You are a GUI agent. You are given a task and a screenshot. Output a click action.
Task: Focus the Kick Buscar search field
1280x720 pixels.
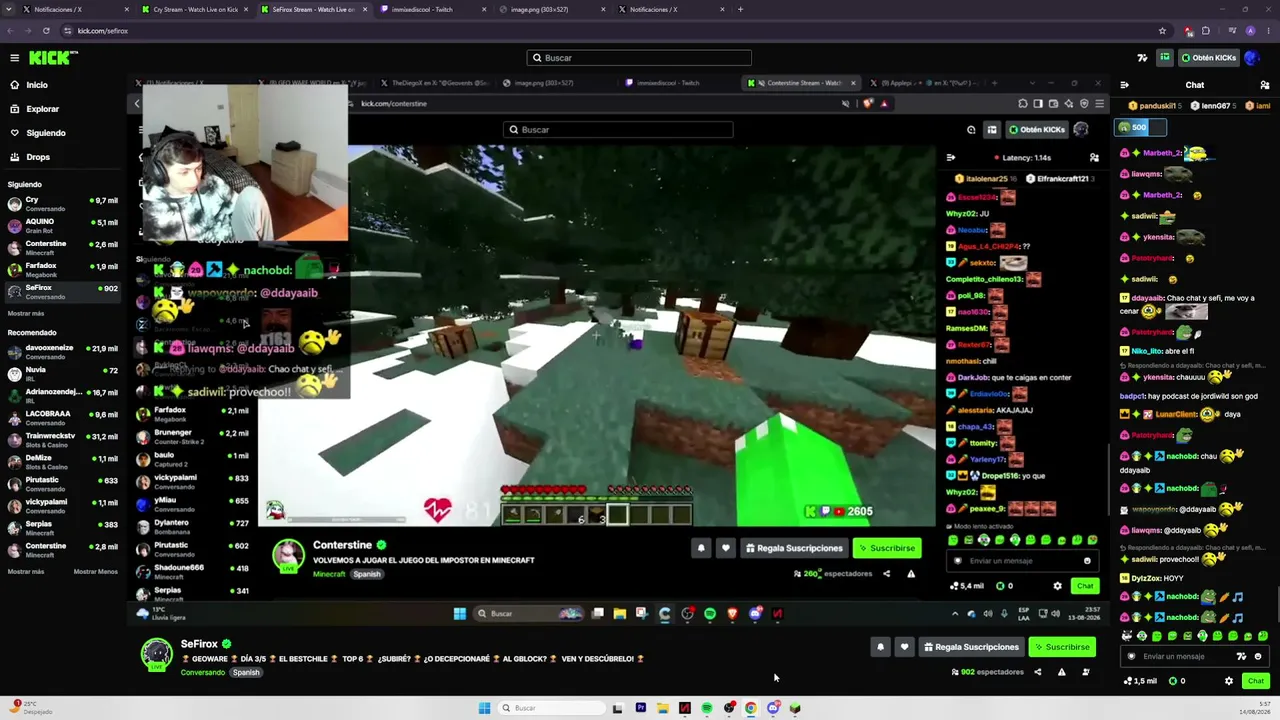click(x=639, y=58)
